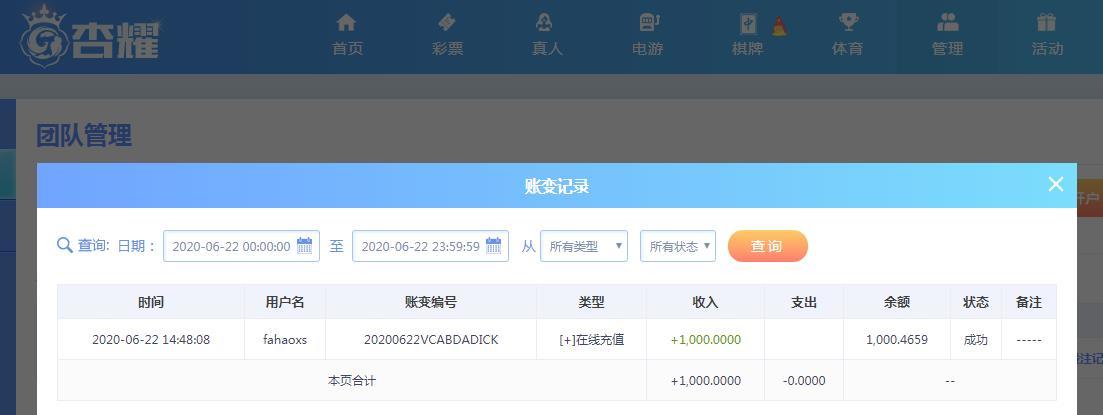
Task: Click the 支出 column header
Action: [804, 302]
